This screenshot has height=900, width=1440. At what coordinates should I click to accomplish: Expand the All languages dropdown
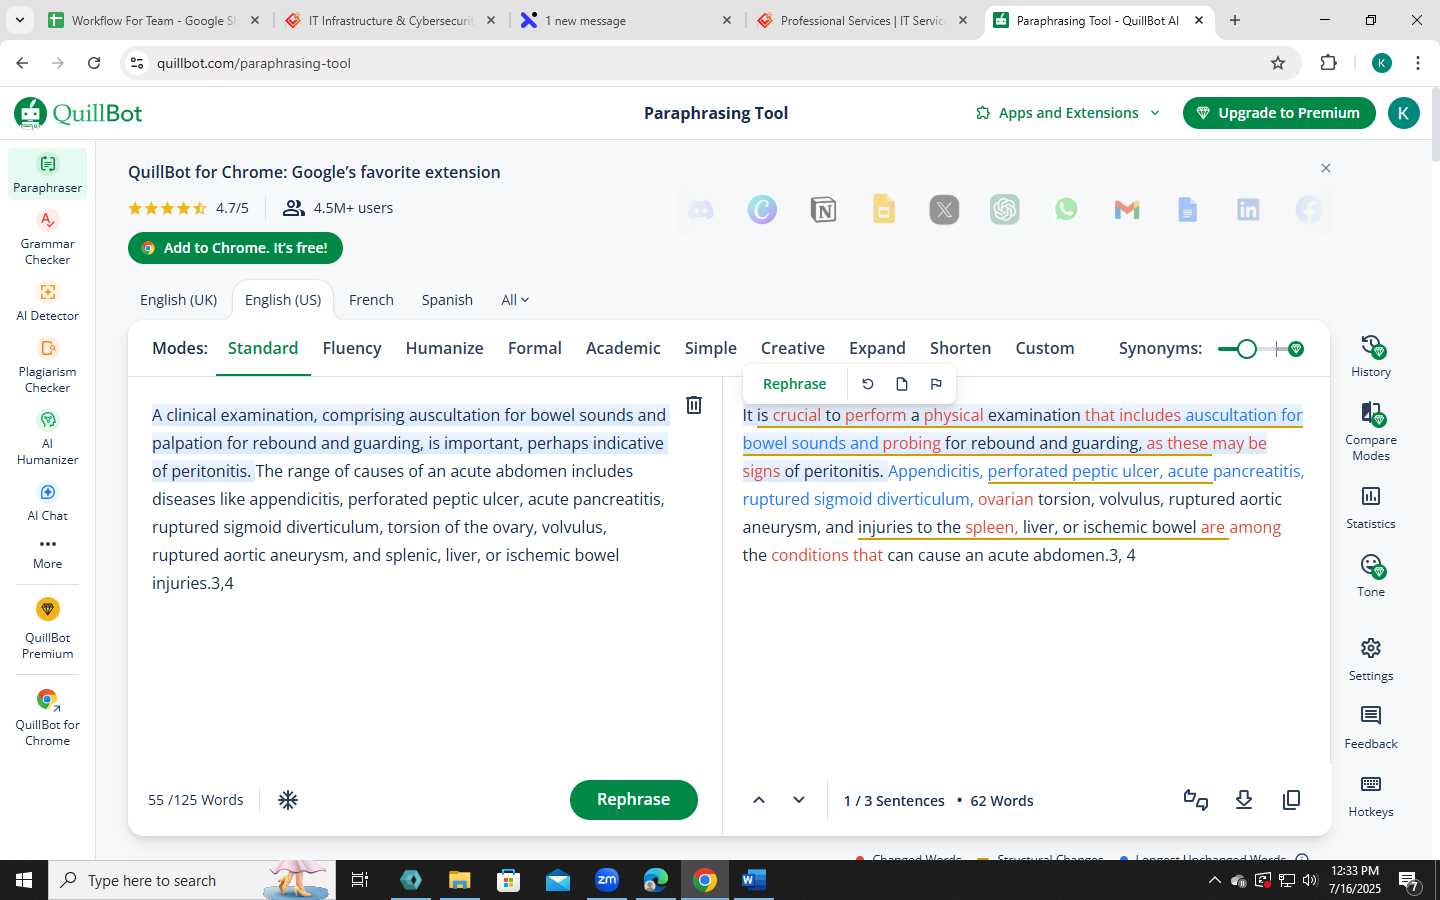click(515, 300)
